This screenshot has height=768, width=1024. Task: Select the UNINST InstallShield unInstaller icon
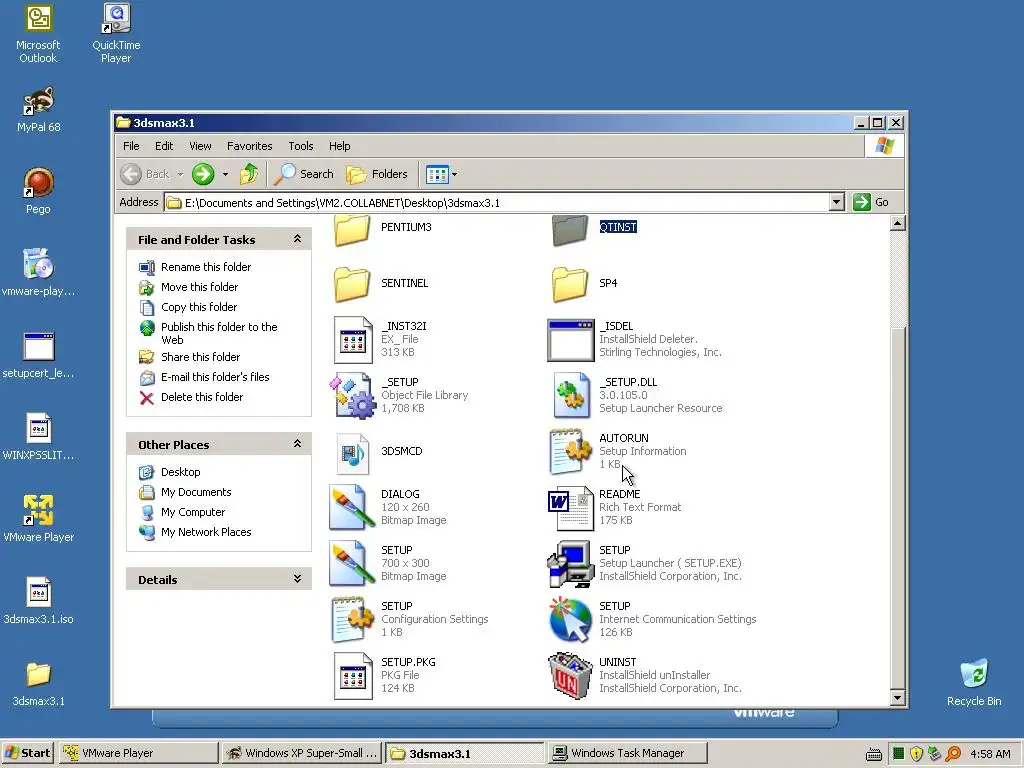[571, 675]
